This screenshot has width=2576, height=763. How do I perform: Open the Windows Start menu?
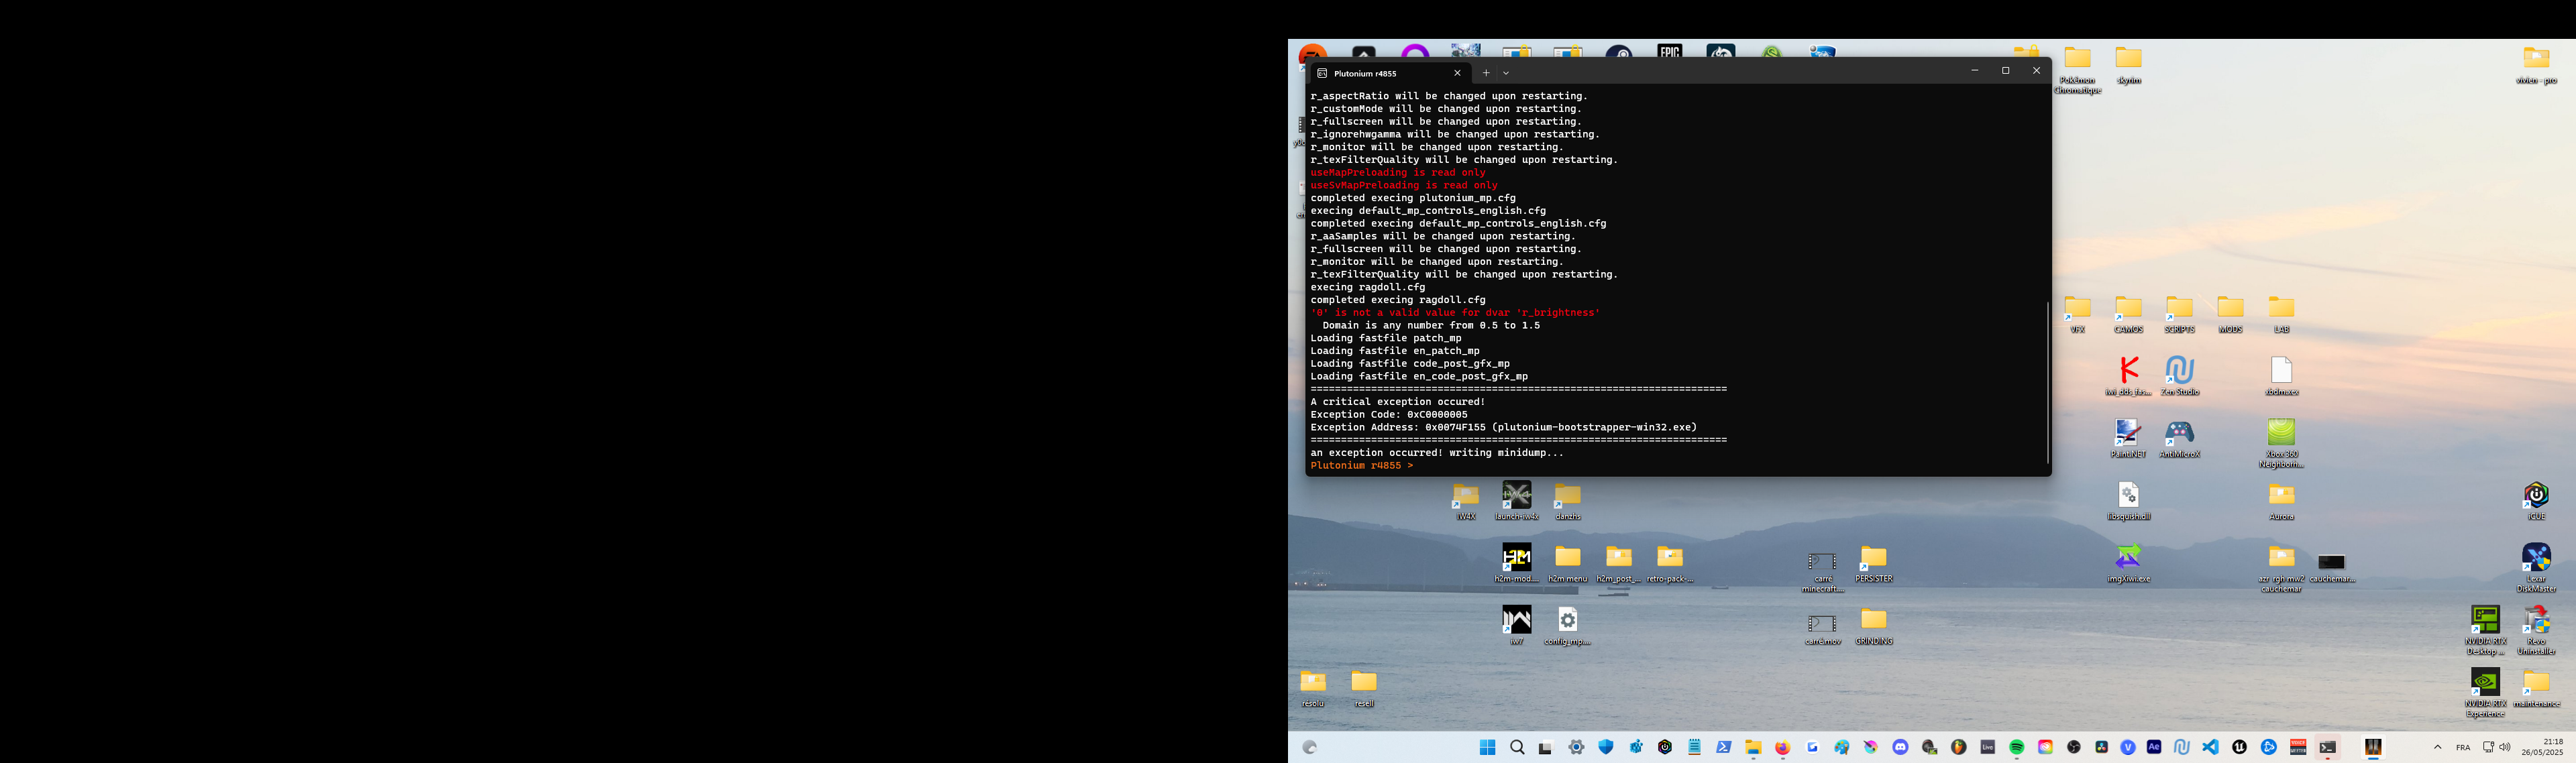(1487, 747)
